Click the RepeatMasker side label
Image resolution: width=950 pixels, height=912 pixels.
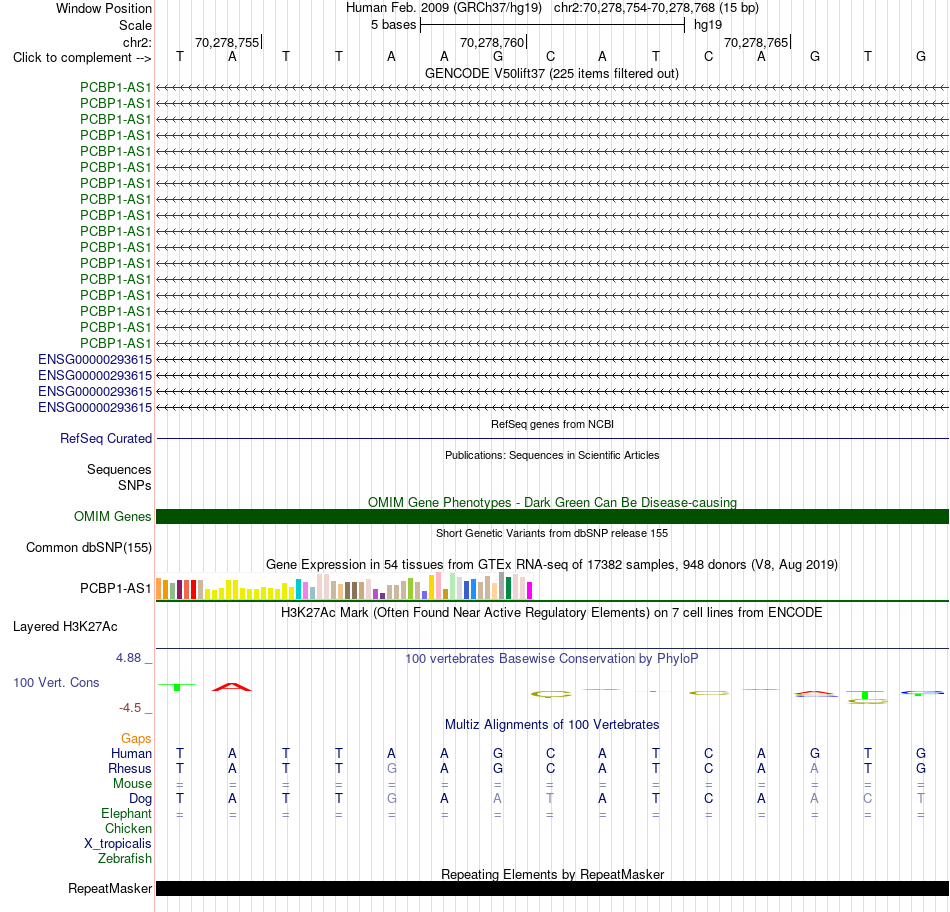(110, 888)
